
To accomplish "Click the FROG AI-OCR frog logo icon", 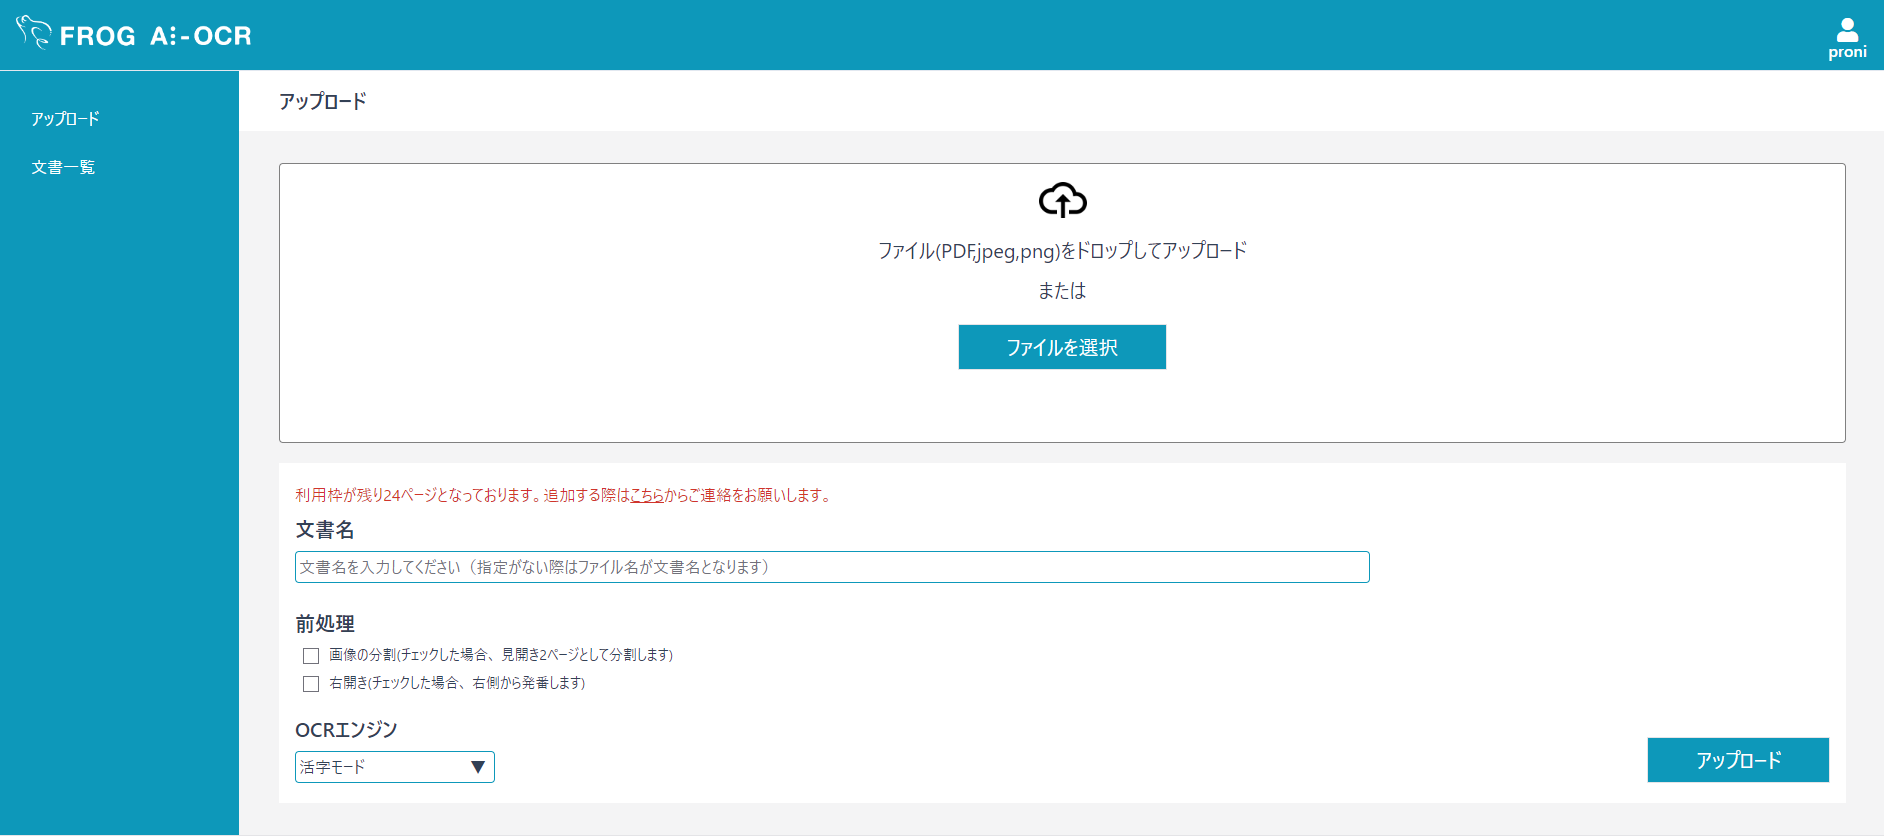I will tap(33, 32).
